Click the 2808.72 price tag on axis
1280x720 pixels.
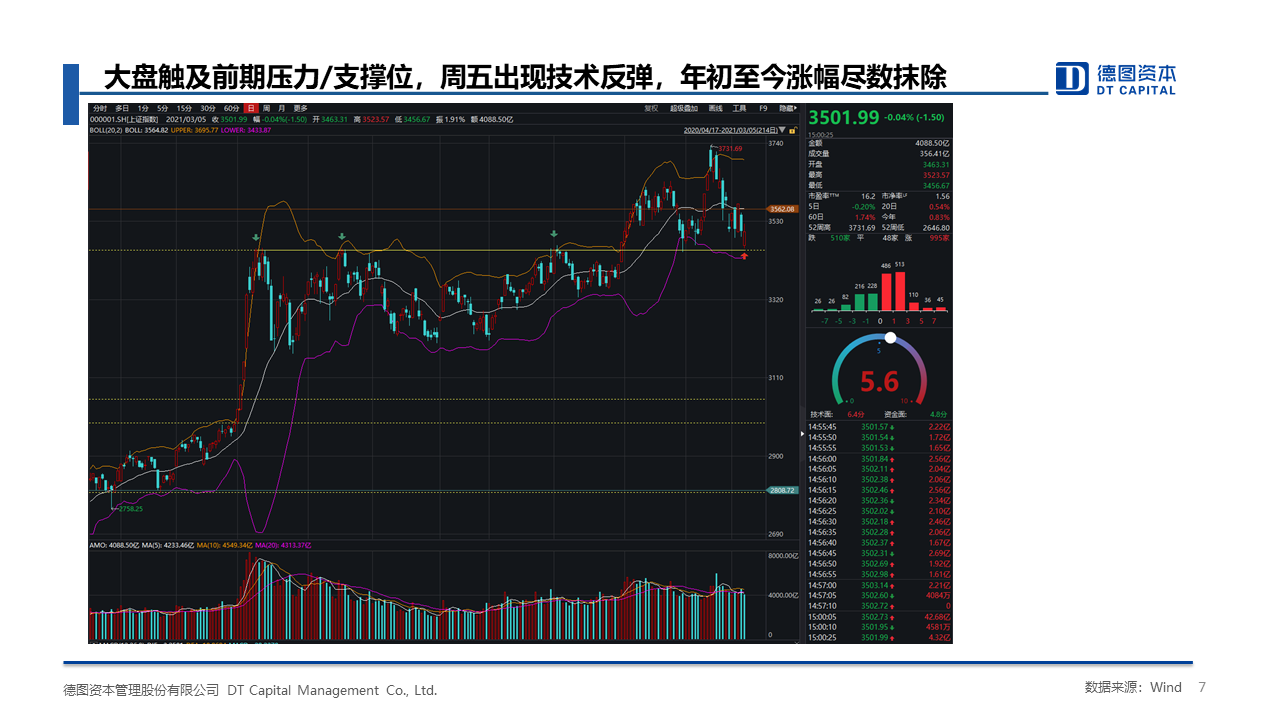[x=780, y=490]
